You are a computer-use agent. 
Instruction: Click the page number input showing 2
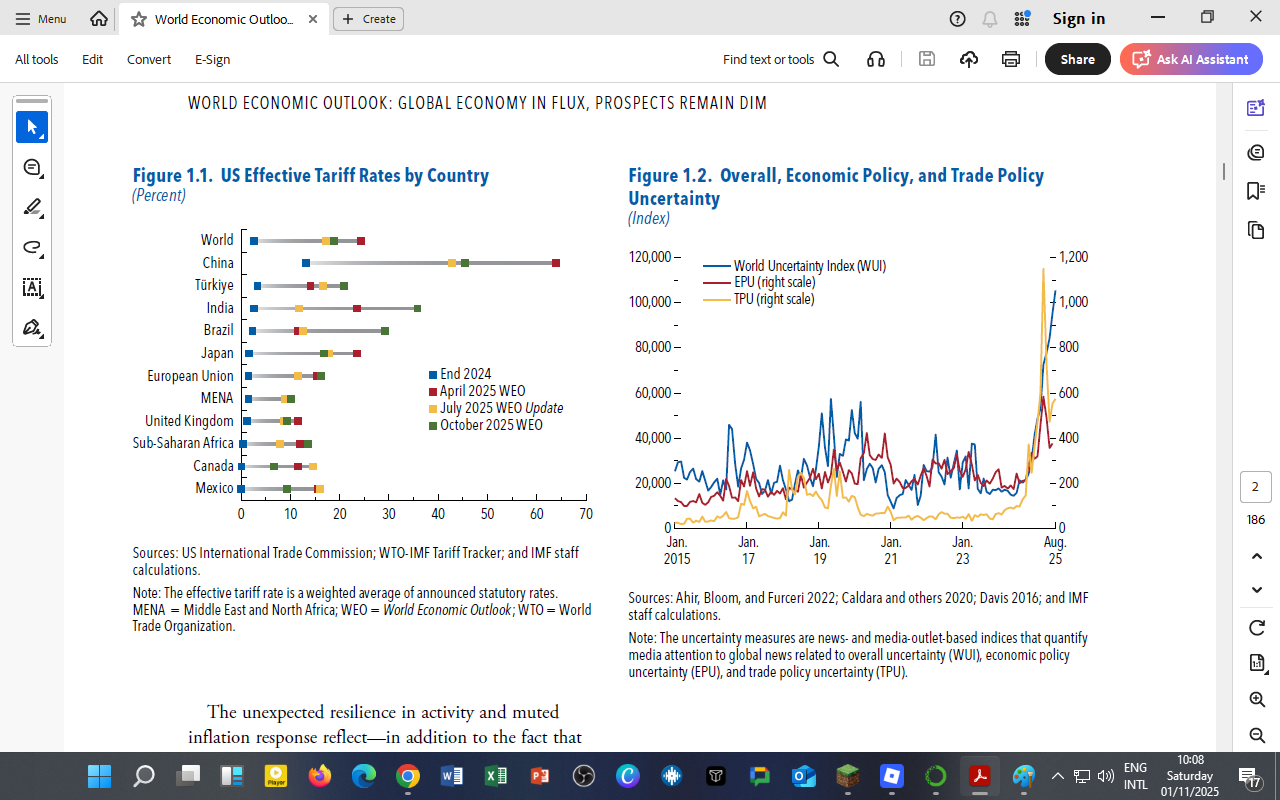coord(1255,485)
